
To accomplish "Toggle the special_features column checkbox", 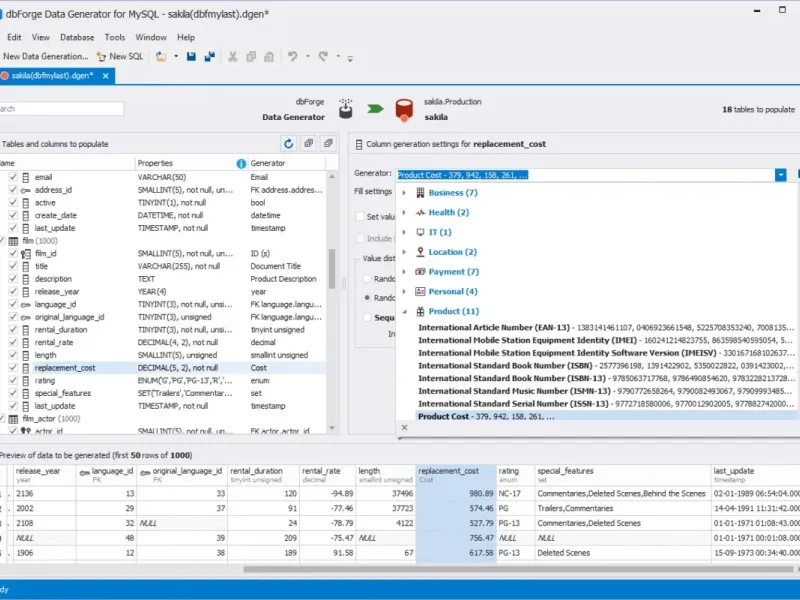I will click(x=13, y=393).
